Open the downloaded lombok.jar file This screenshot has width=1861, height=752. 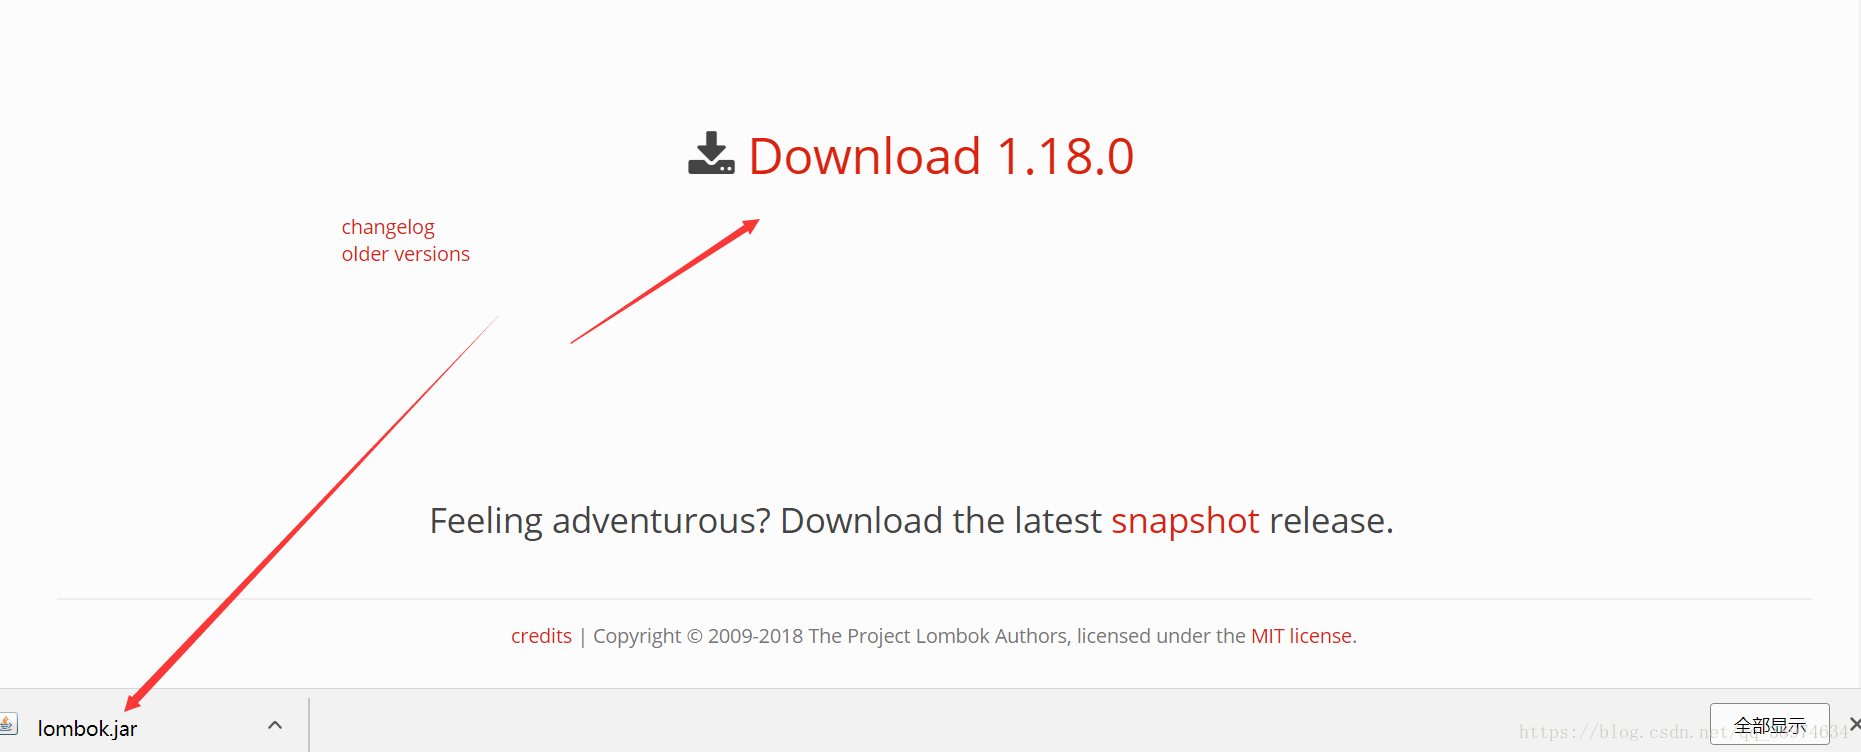[x=87, y=729]
